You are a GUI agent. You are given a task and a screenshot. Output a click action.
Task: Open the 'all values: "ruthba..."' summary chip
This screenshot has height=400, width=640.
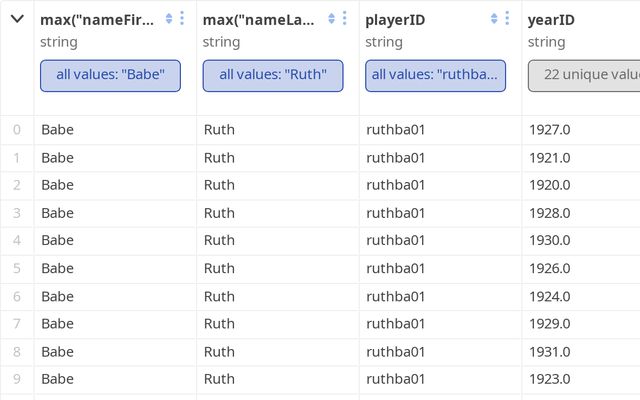(435, 75)
